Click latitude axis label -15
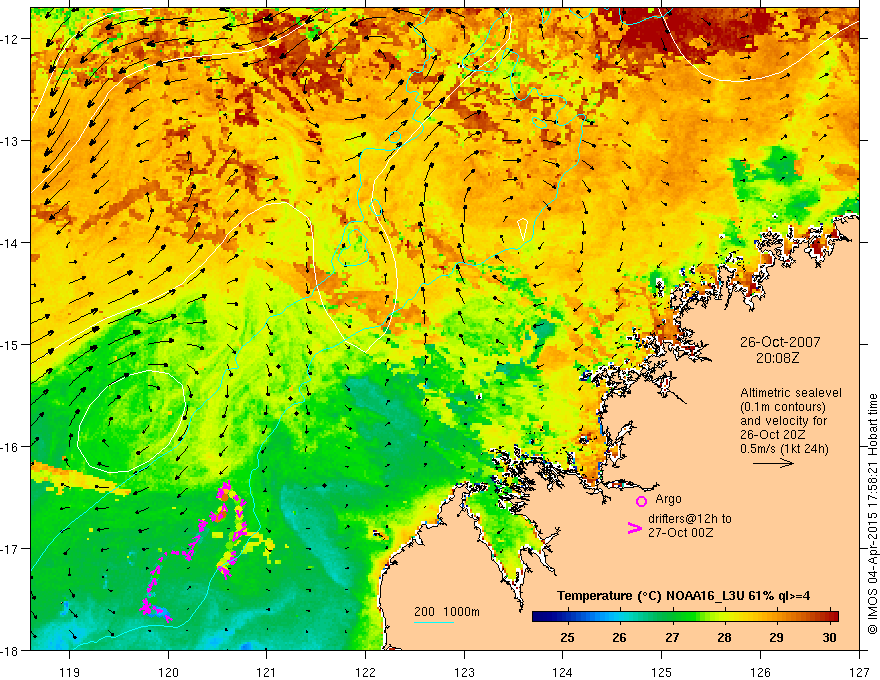880x680 pixels. pos(10,344)
